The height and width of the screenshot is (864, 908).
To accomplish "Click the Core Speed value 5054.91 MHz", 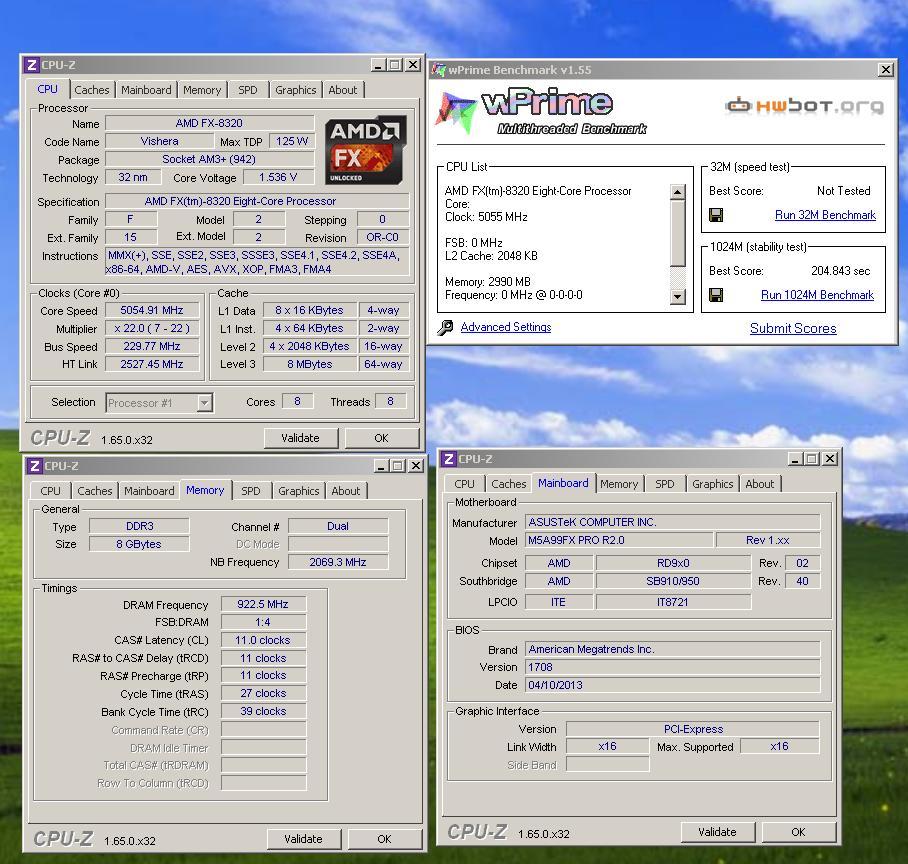I will point(152,310).
